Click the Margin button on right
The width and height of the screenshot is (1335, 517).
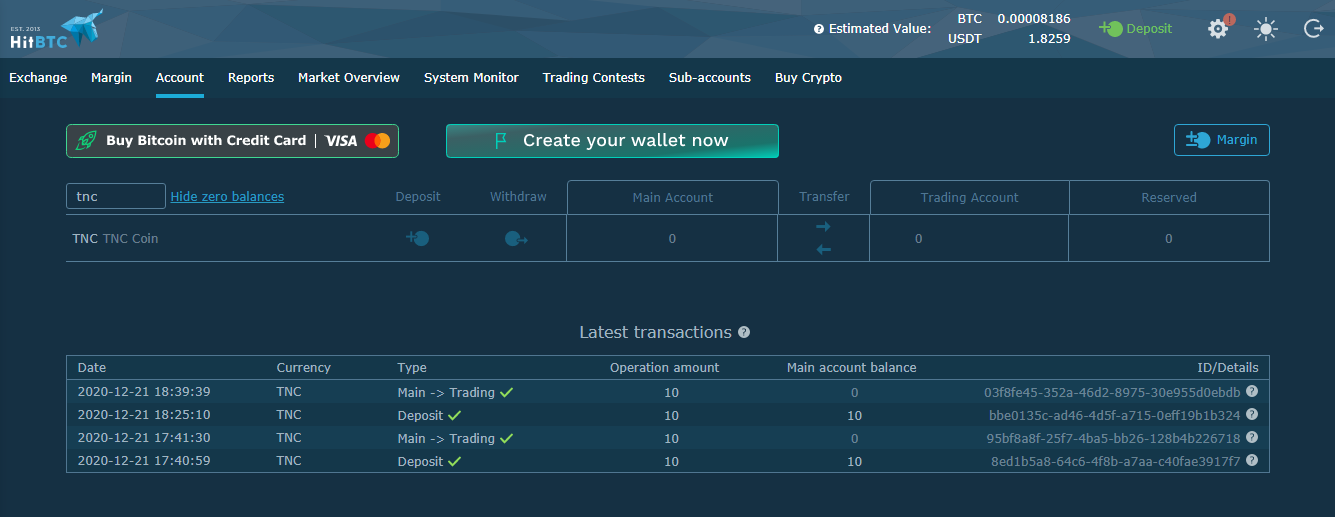[1222, 140]
